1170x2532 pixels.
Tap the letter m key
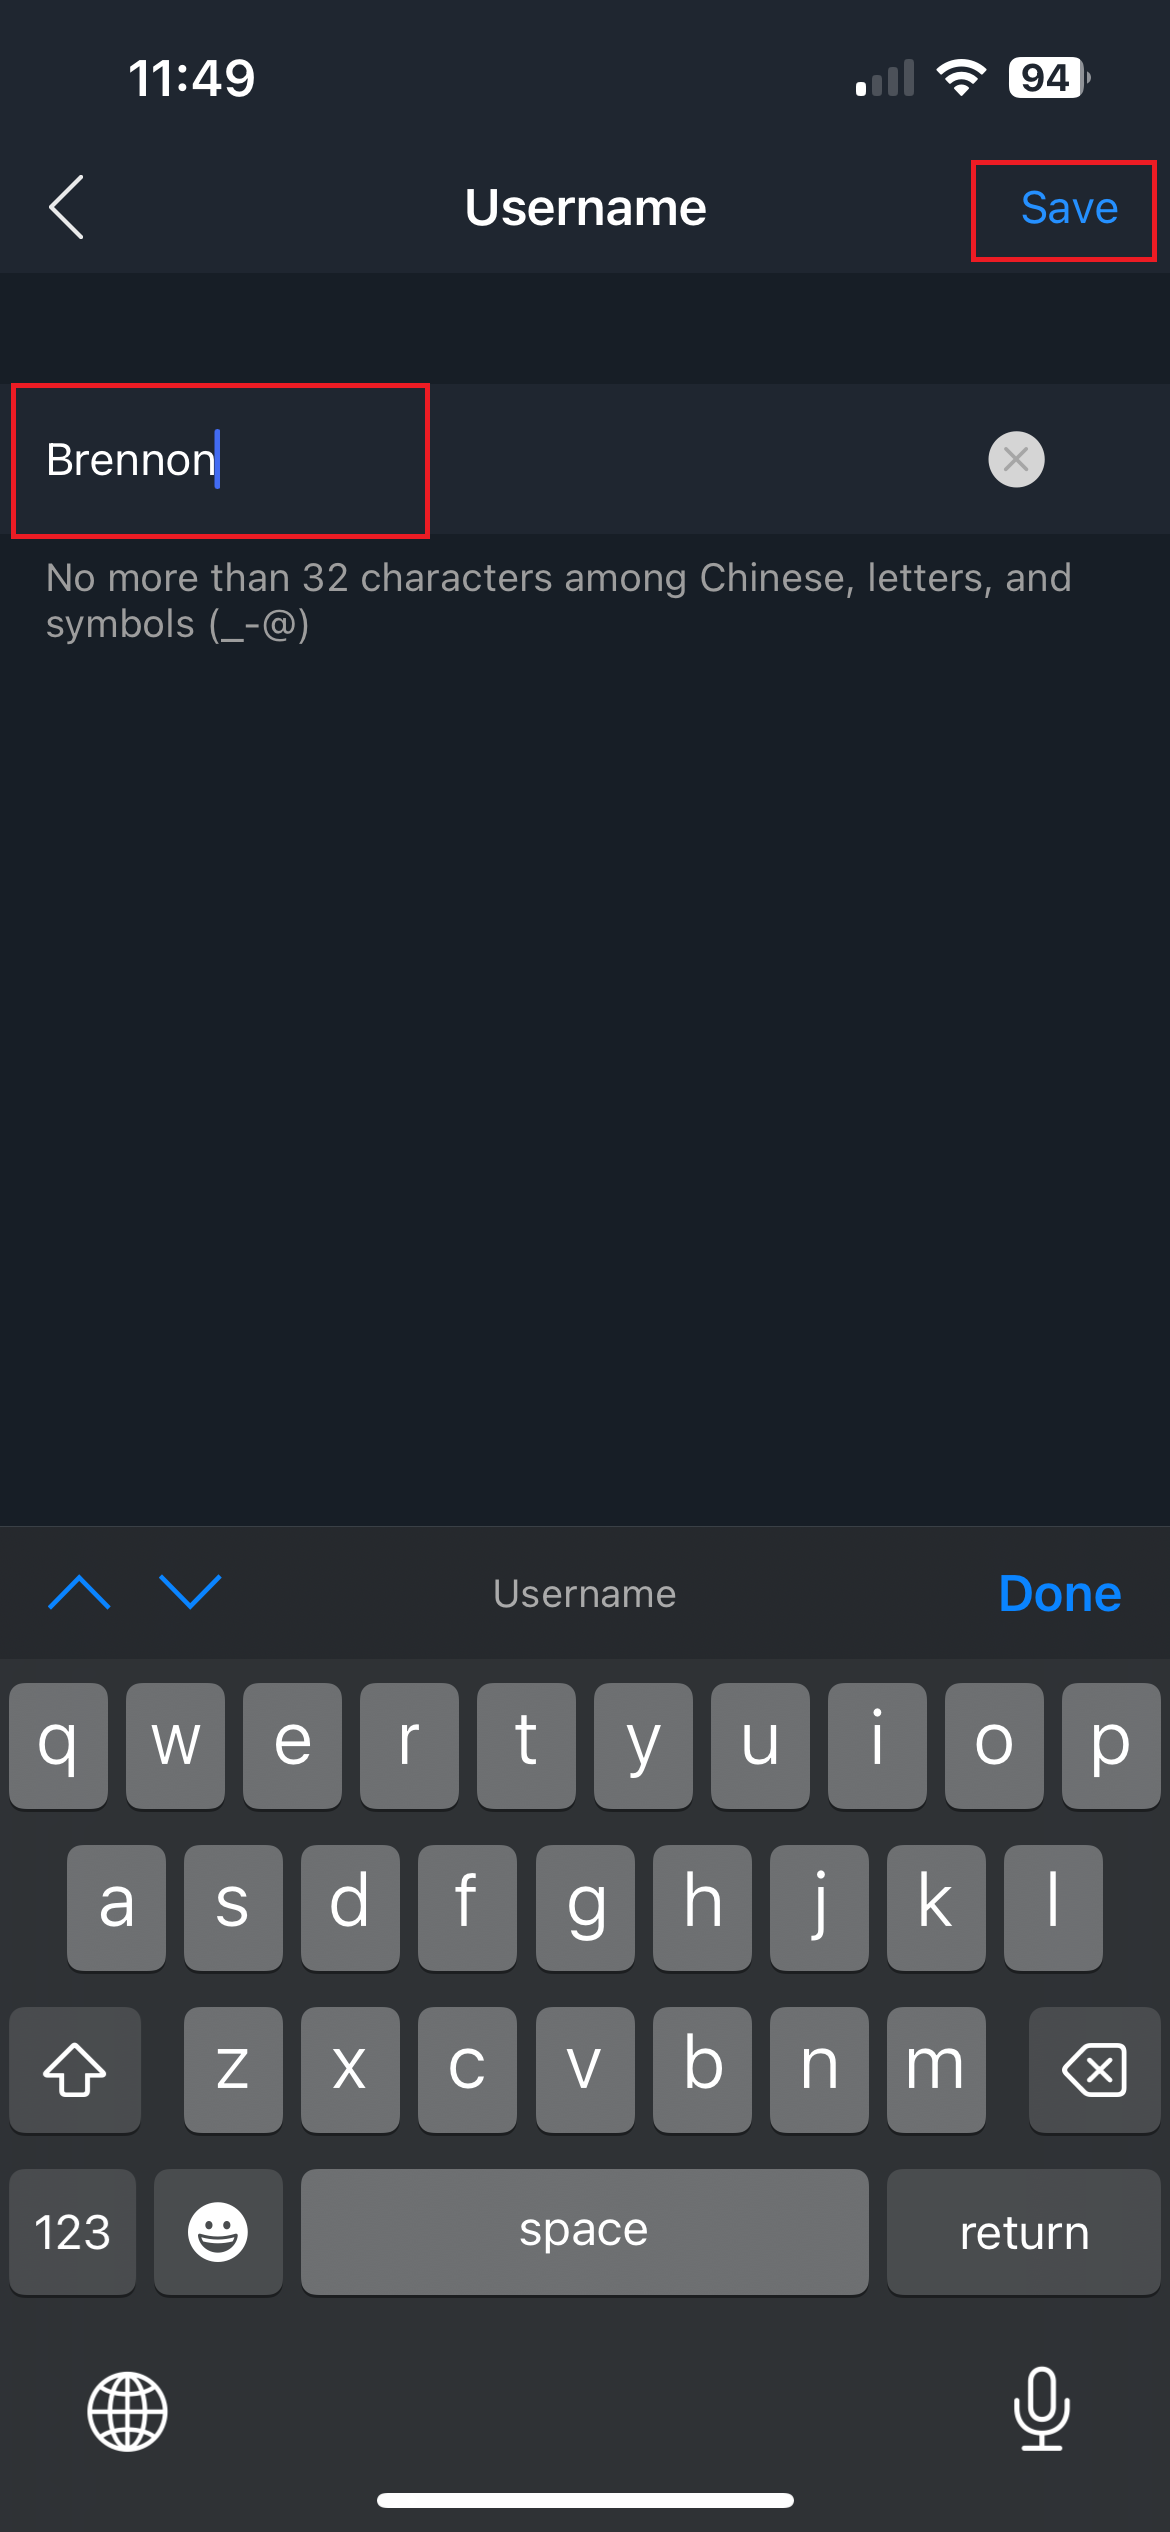coord(936,2069)
